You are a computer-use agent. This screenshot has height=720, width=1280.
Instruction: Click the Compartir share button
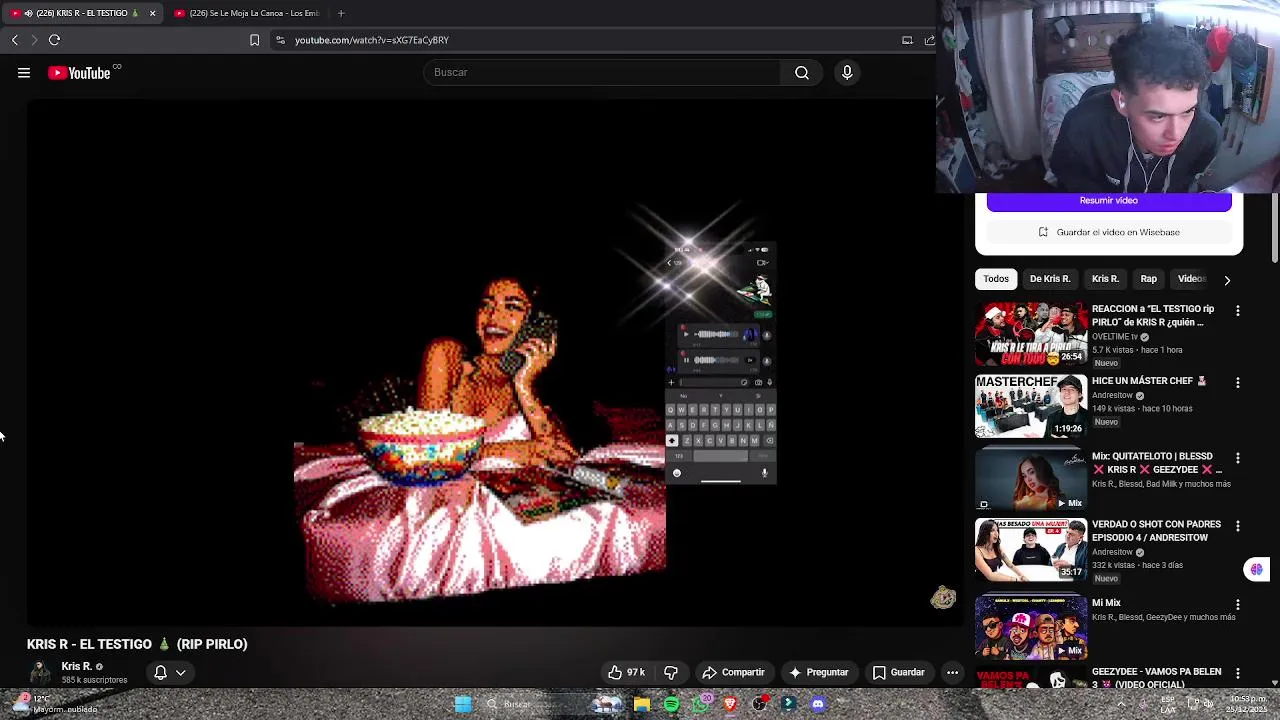click(734, 673)
